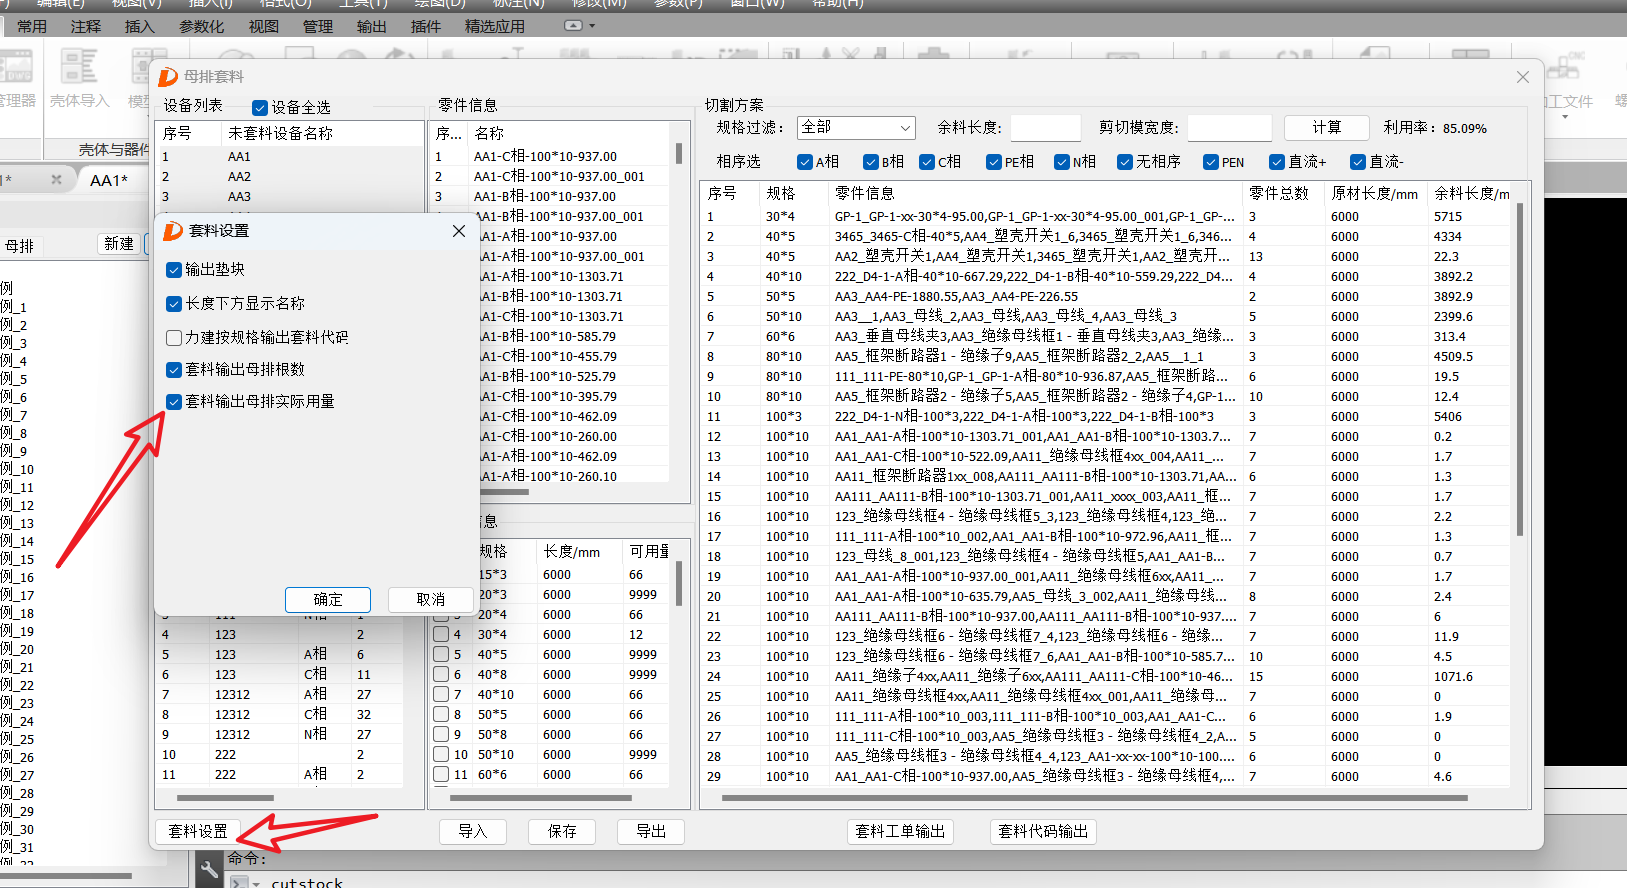Click the ribbon minimize toggle icon
The width and height of the screenshot is (1627, 888).
coord(573,25)
